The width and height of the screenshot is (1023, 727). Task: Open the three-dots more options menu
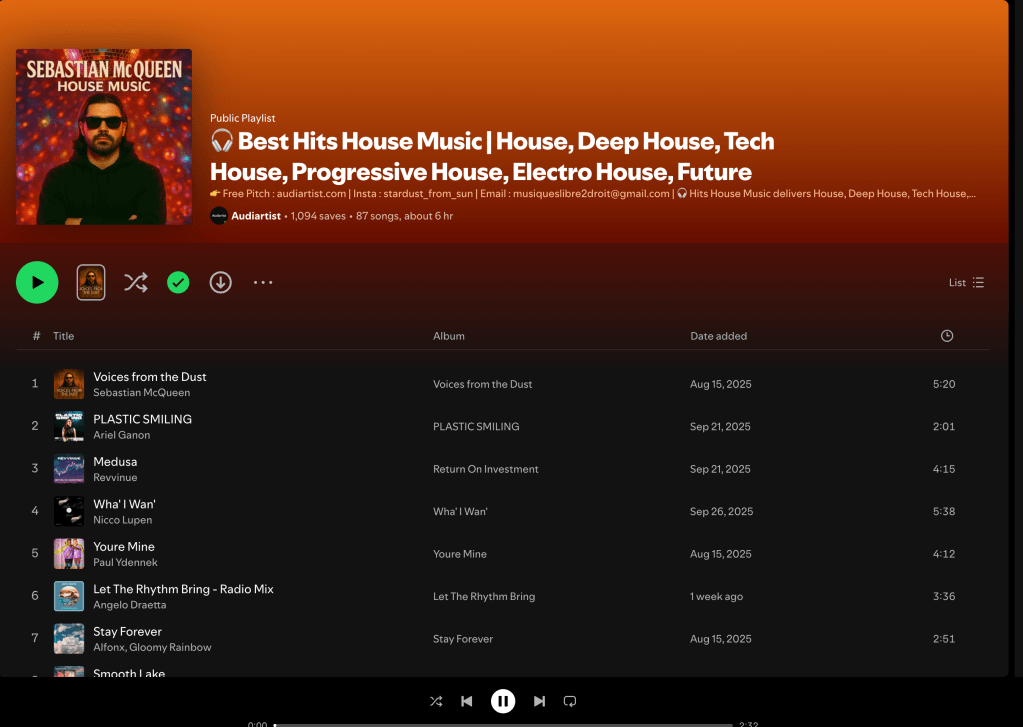263,283
